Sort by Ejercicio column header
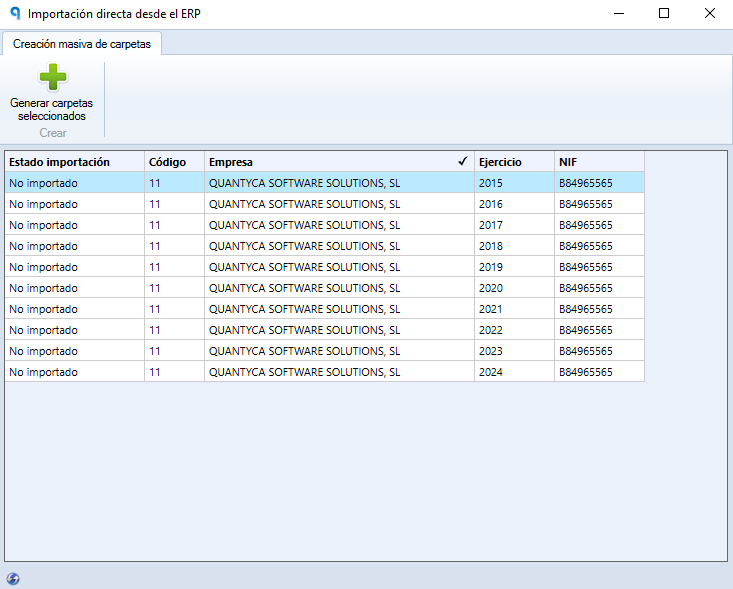The width and height of the screenshot is (733, 589). point(514,162)
